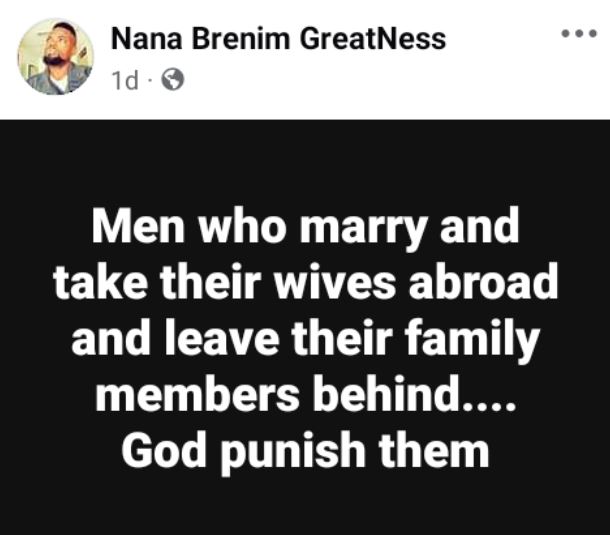Open the post options three-dots menu

tap(579, 34)
